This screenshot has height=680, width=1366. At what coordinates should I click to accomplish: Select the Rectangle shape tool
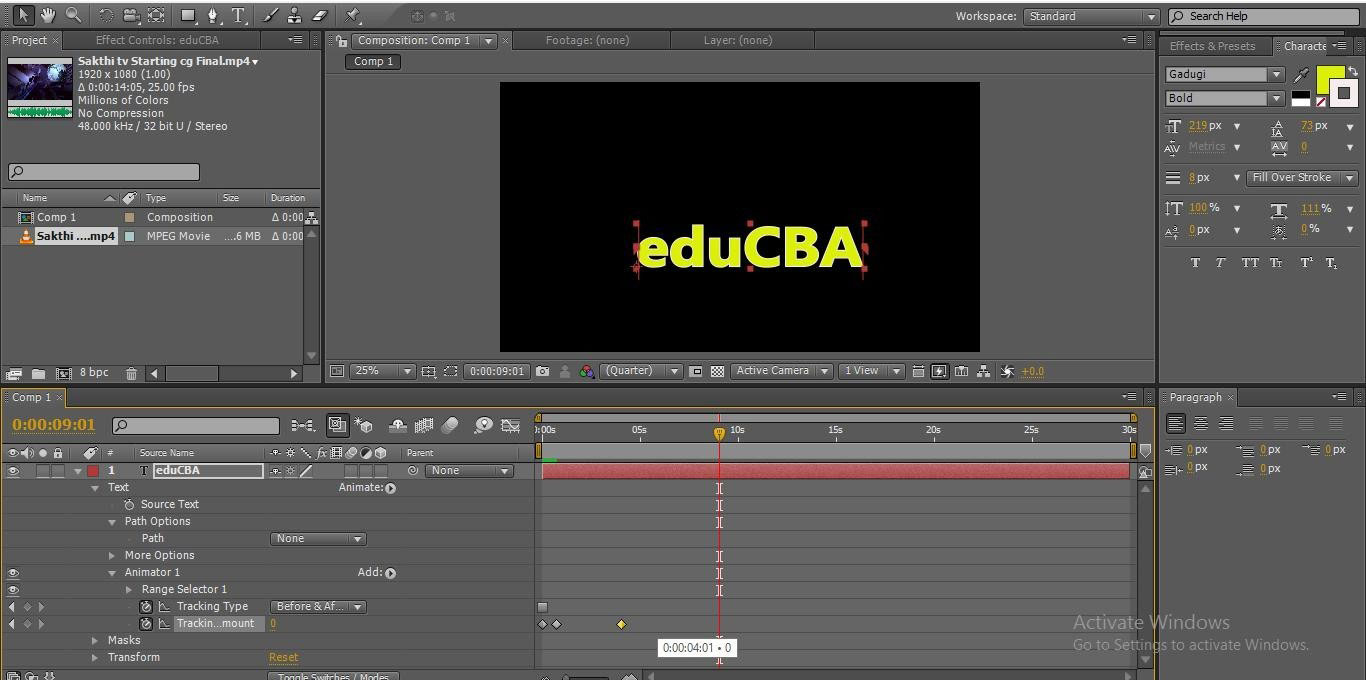click(187, 15)
